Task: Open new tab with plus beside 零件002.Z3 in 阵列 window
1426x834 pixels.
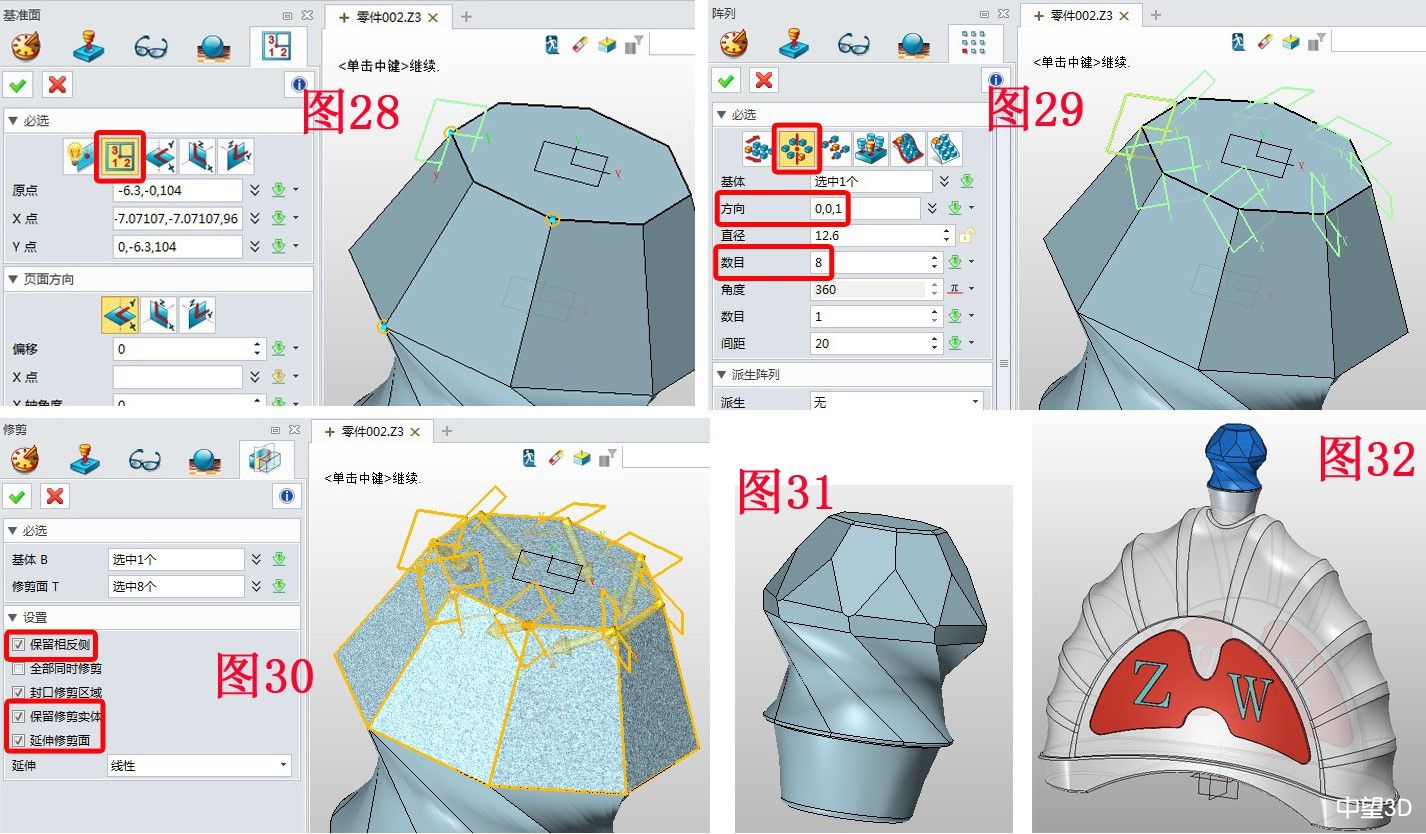Action: pos(1156,15)
